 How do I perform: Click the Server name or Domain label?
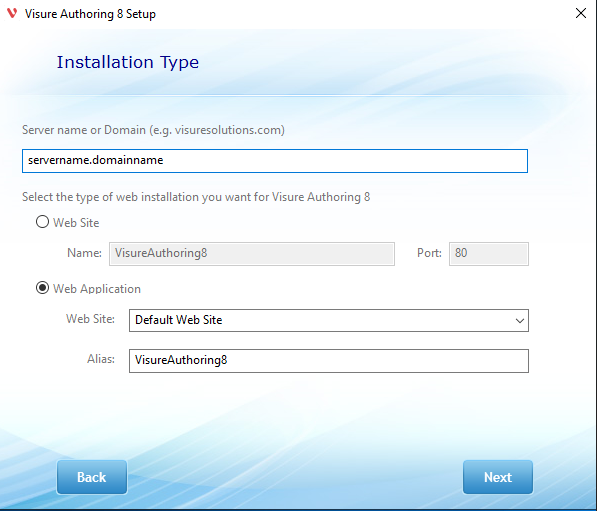[x=153, y=130]
